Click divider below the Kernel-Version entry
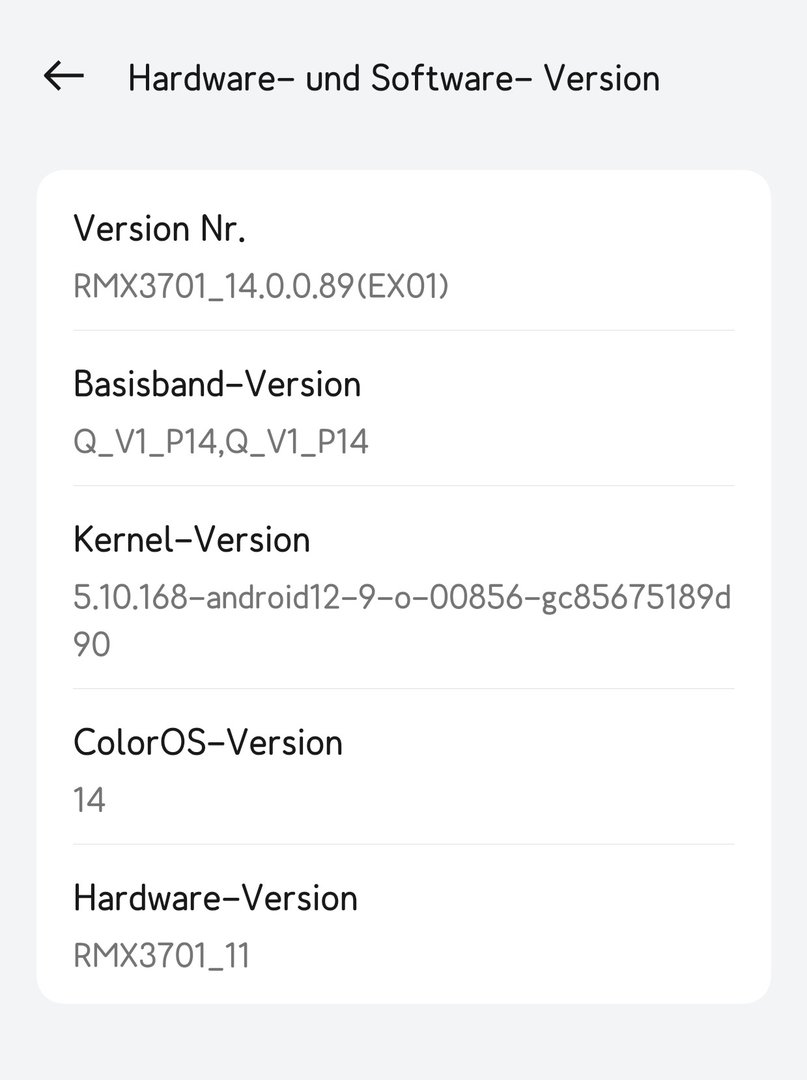The height and width of the screenshot is (1080, 807). [403, 688]
